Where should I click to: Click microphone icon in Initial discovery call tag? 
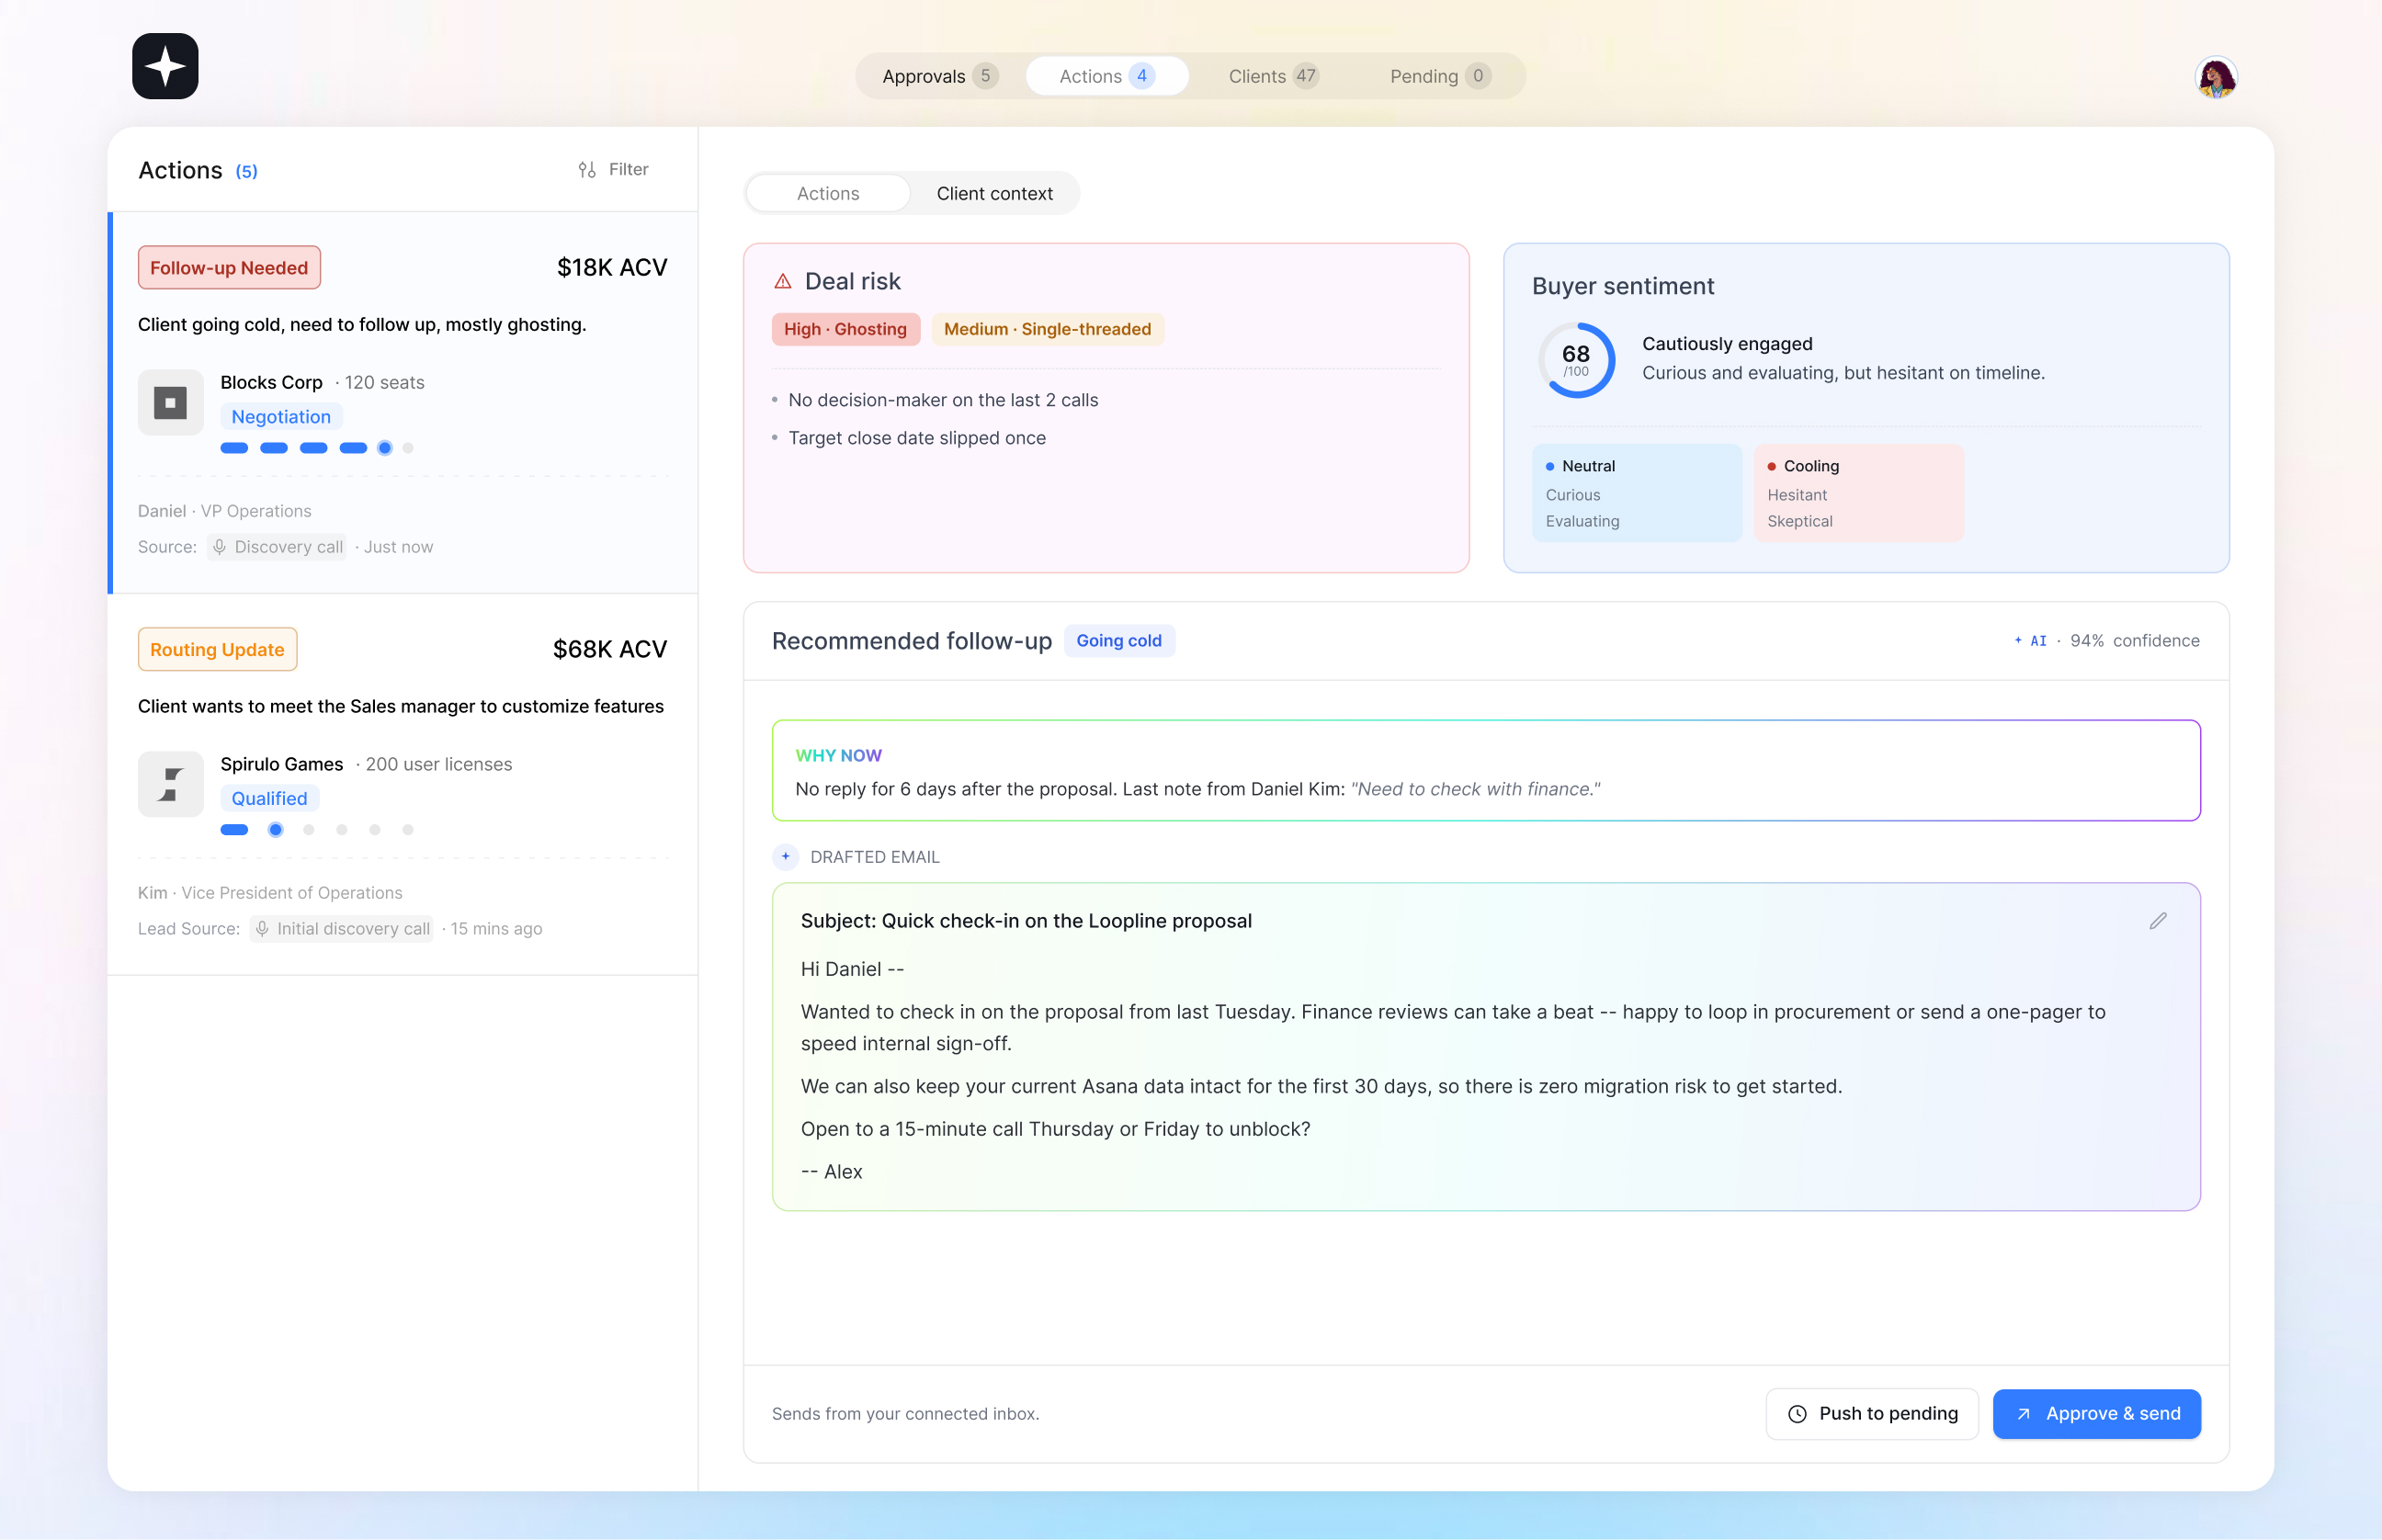point(262,928)
